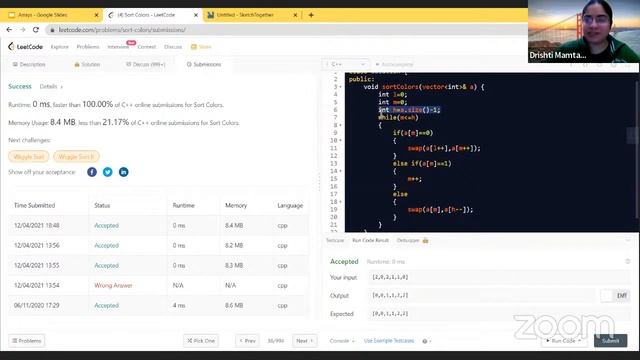Open the Accepted submission from 12/04/2021 13:56
Screen dimensions: 640x360
pos(106,245)
